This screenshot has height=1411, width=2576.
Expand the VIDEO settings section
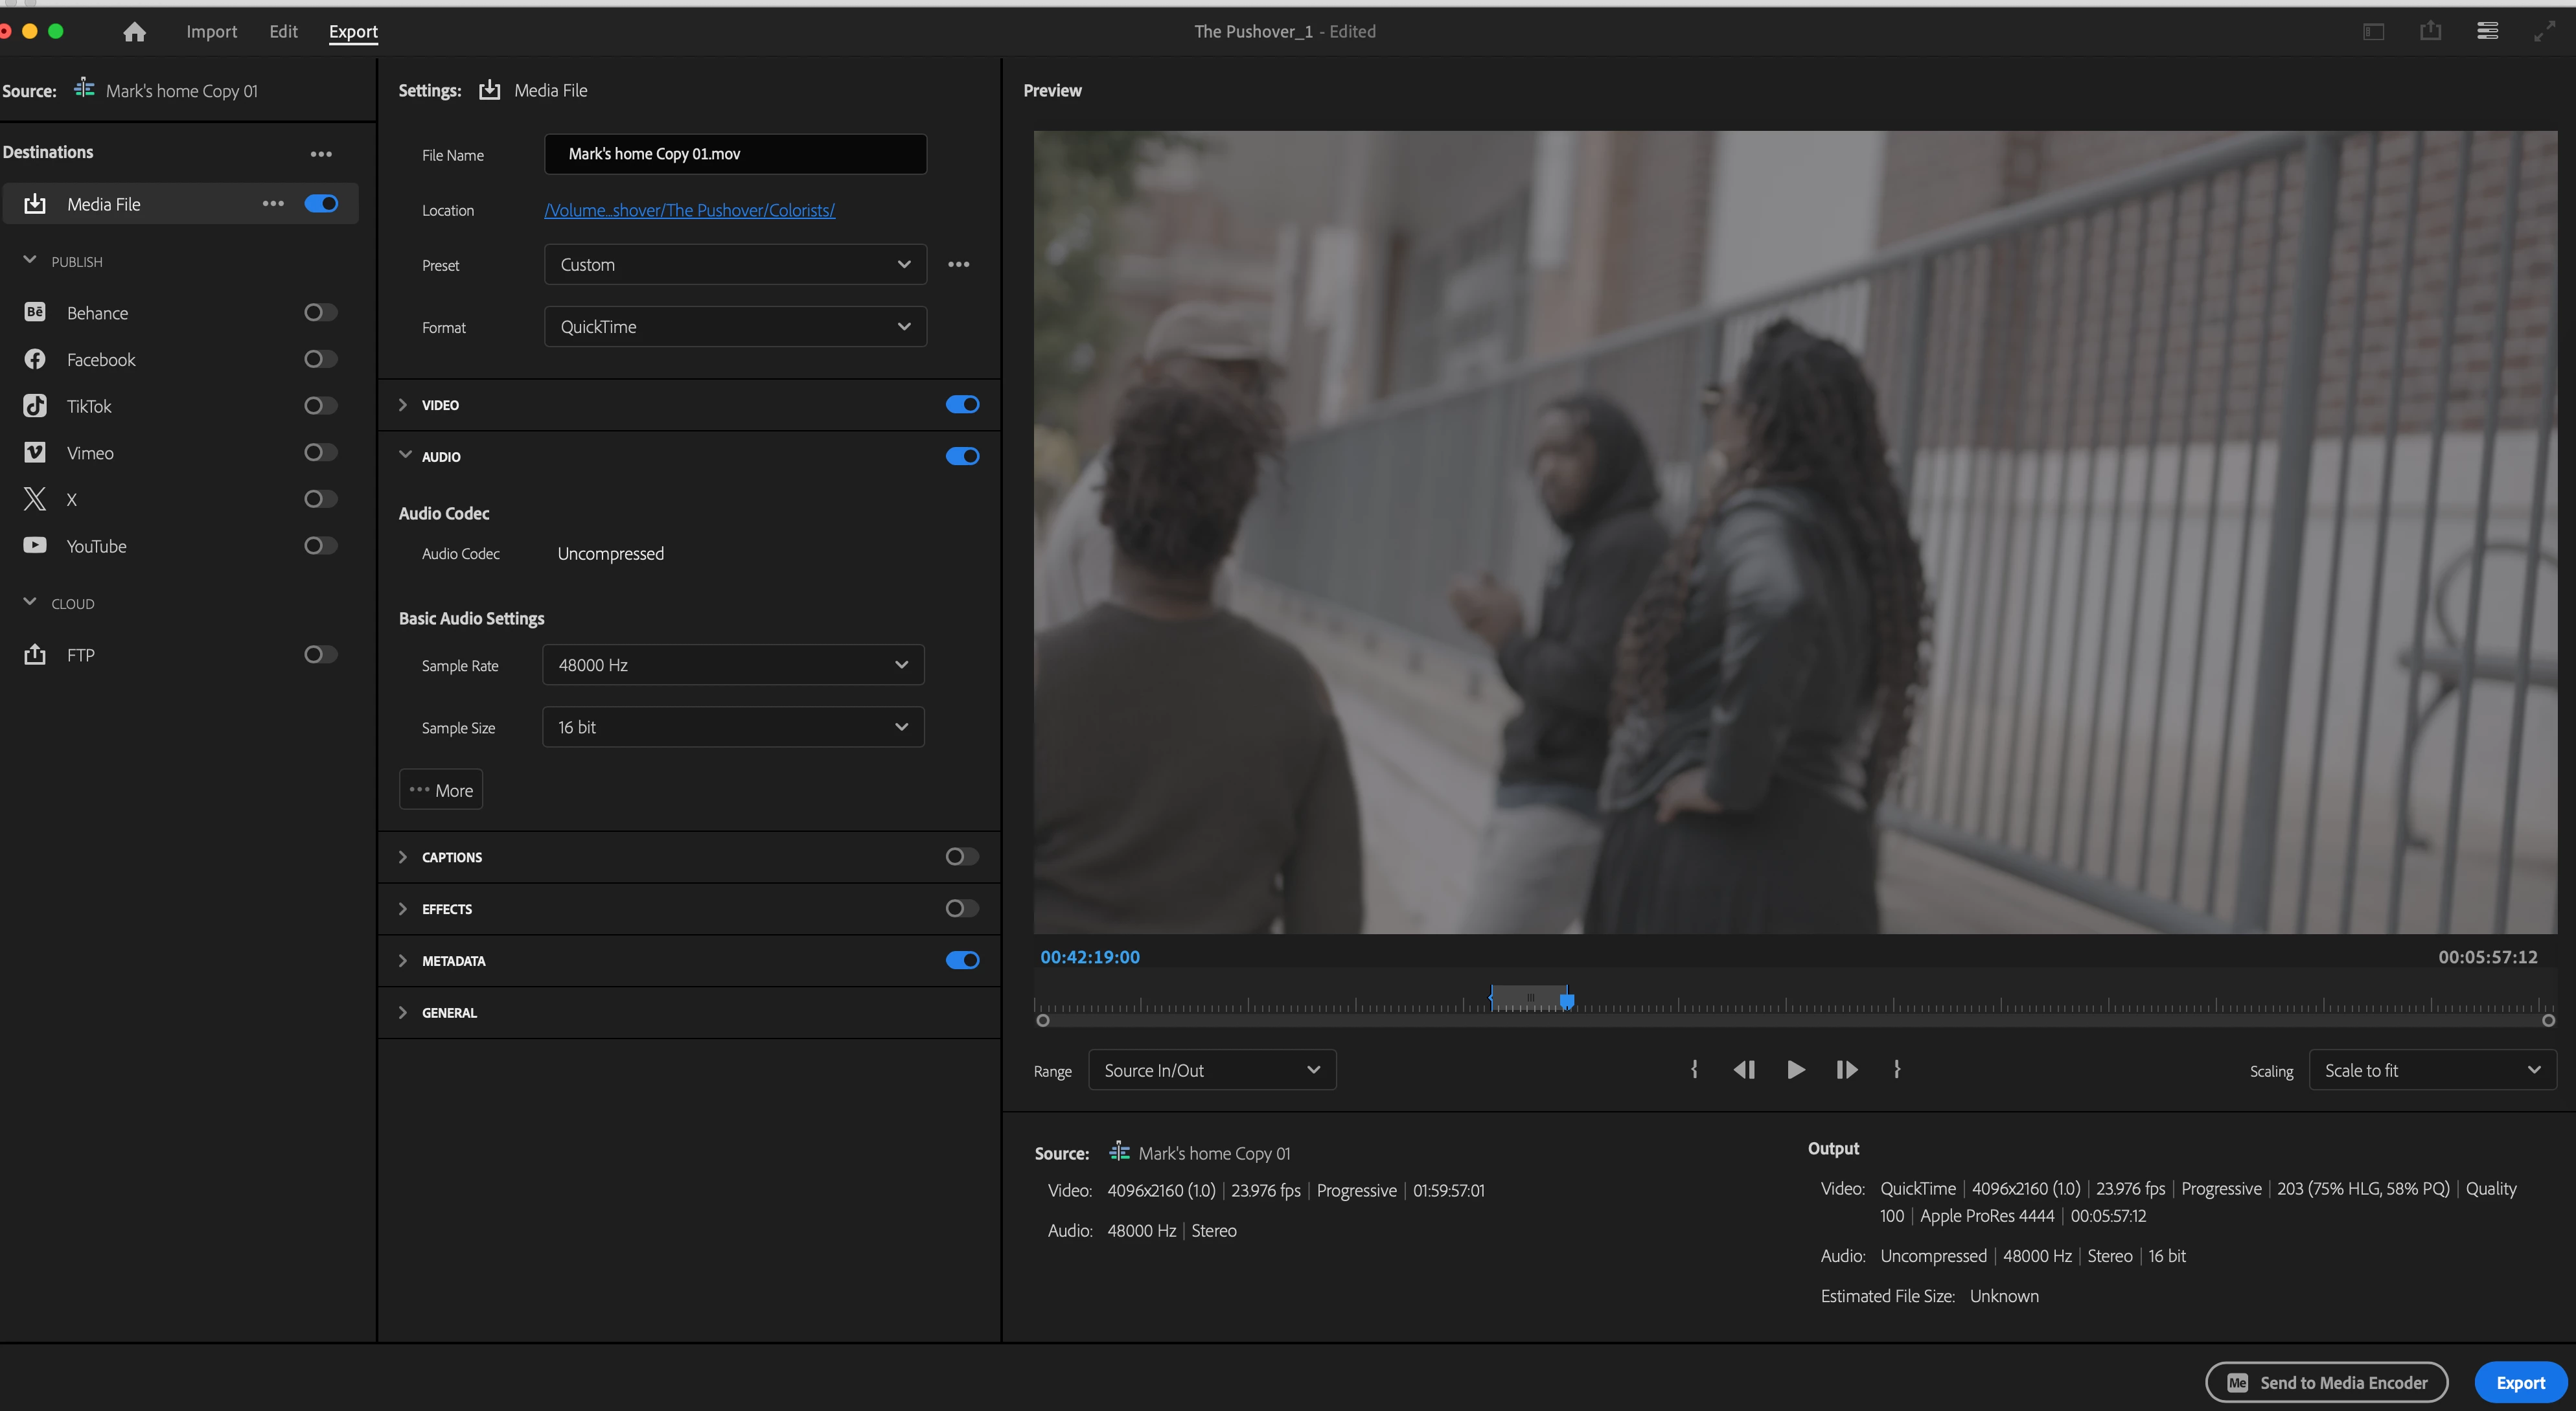click(x=403, y=405)
